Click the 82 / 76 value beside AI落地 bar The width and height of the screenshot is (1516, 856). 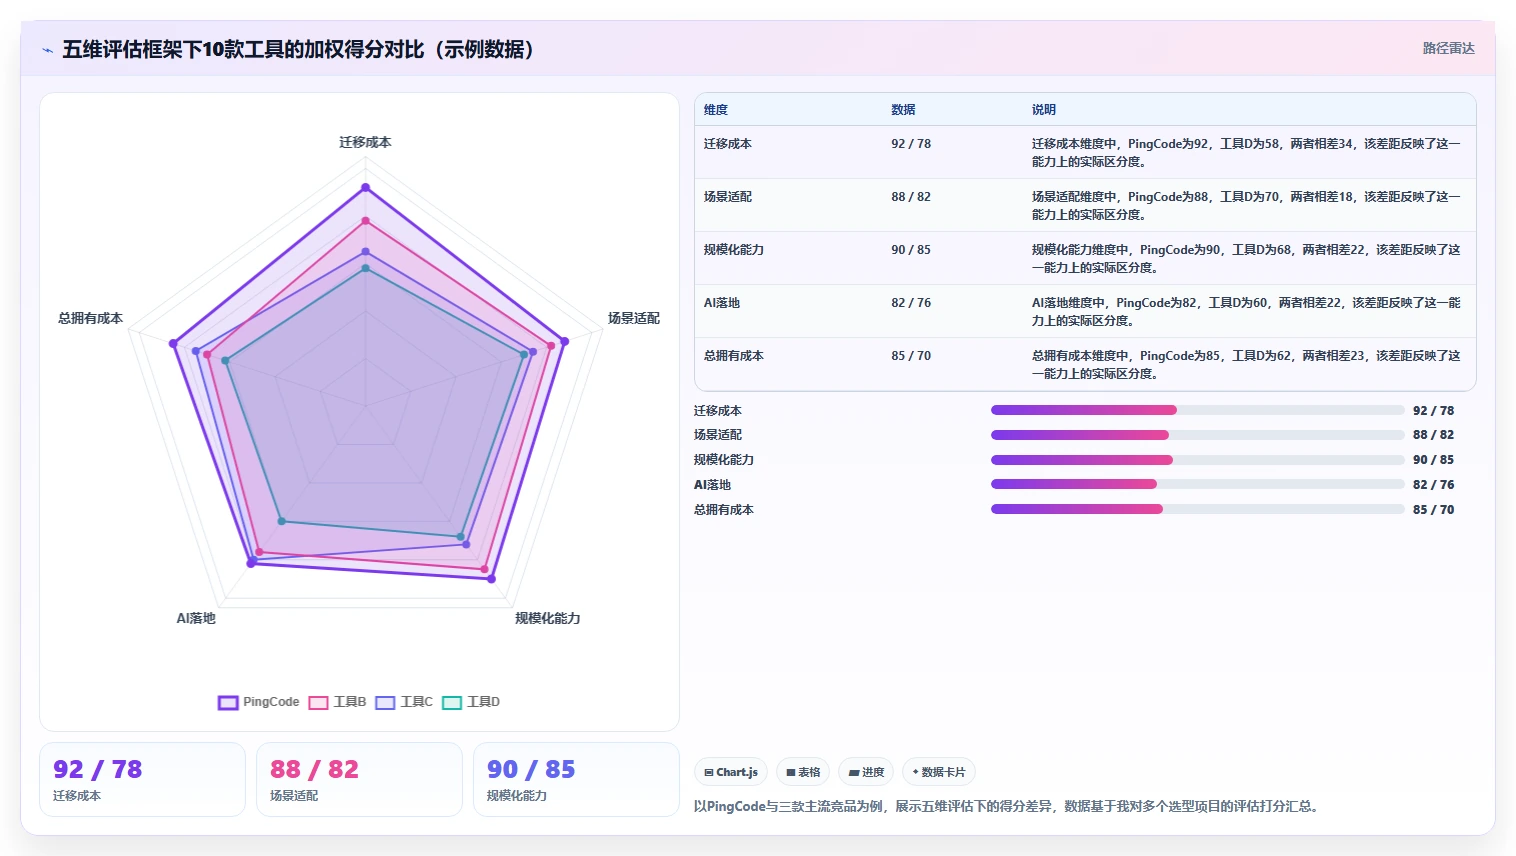tap(1433, 485)
